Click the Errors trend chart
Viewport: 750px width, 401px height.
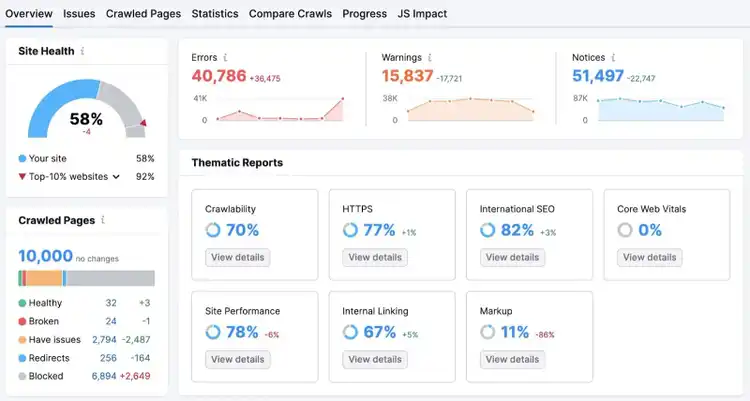tap(280, 109)
